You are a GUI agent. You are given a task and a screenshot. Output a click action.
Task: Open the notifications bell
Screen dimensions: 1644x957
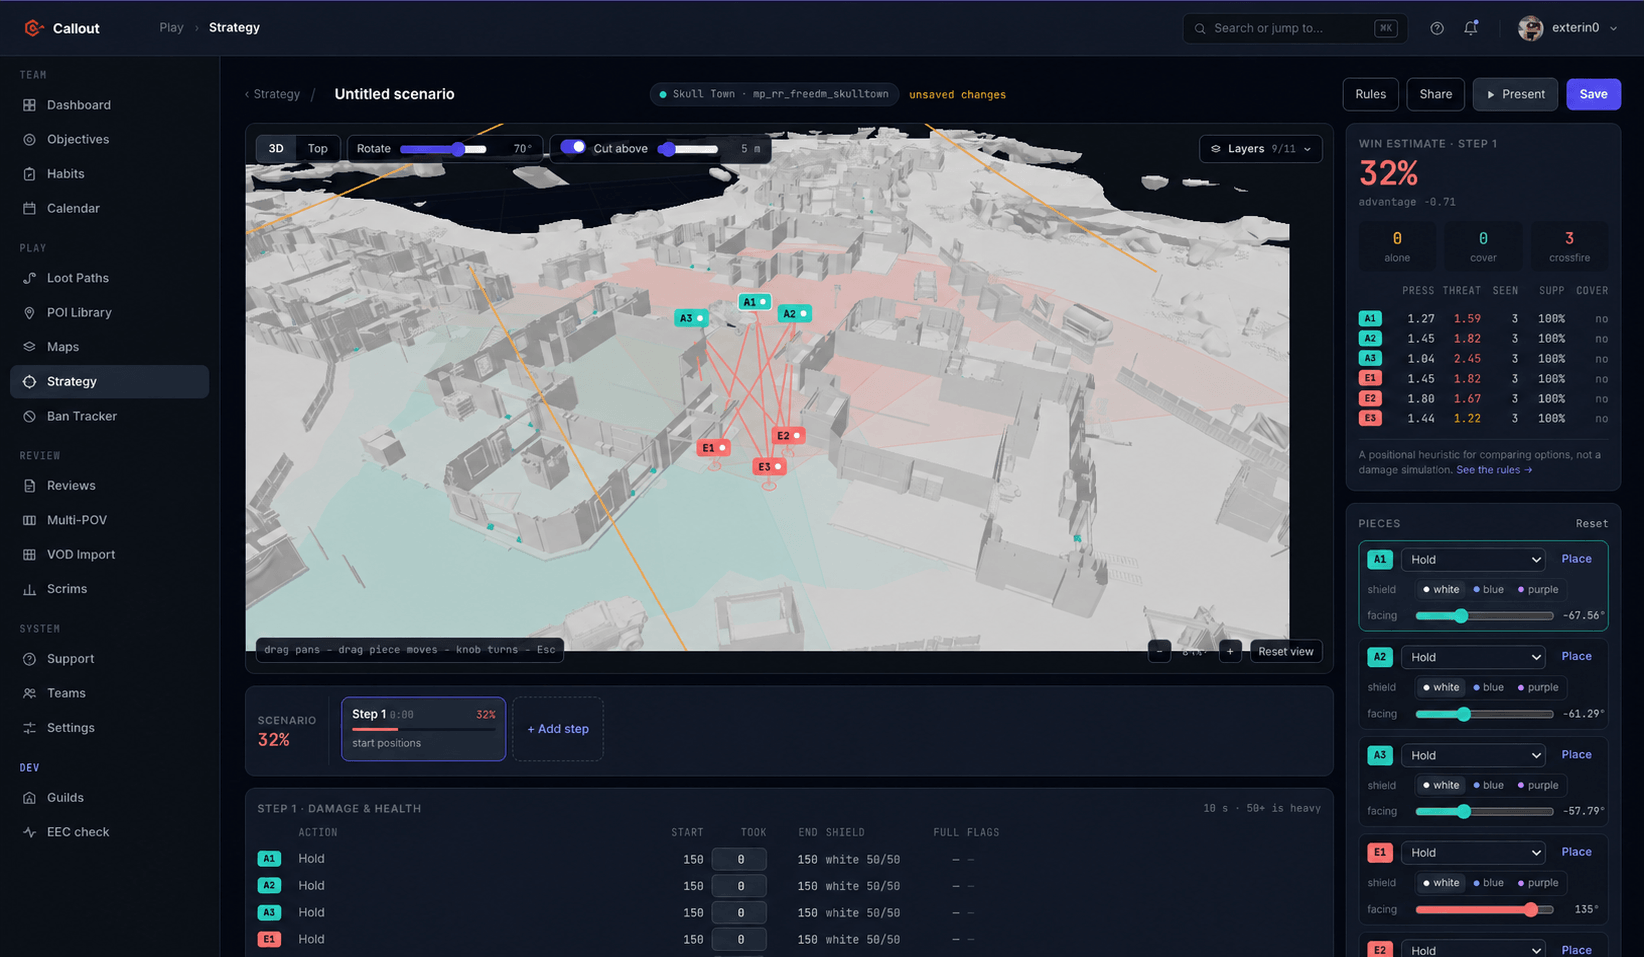click(1471, 28)
